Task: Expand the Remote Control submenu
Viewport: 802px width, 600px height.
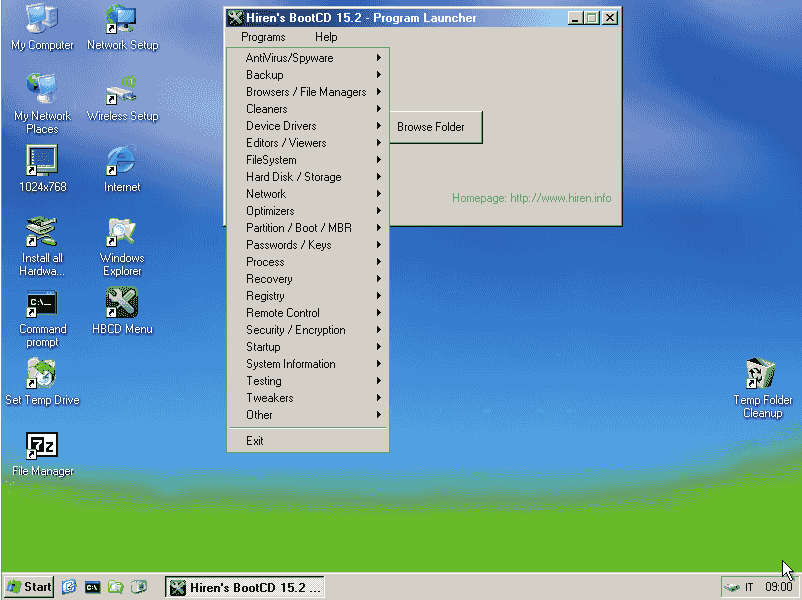Action: (308, 313)
